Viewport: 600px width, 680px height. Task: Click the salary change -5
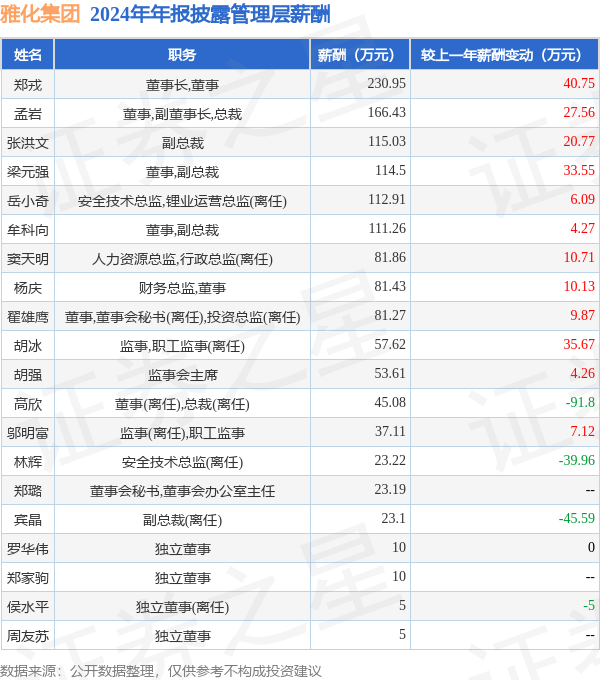point(589,605)
